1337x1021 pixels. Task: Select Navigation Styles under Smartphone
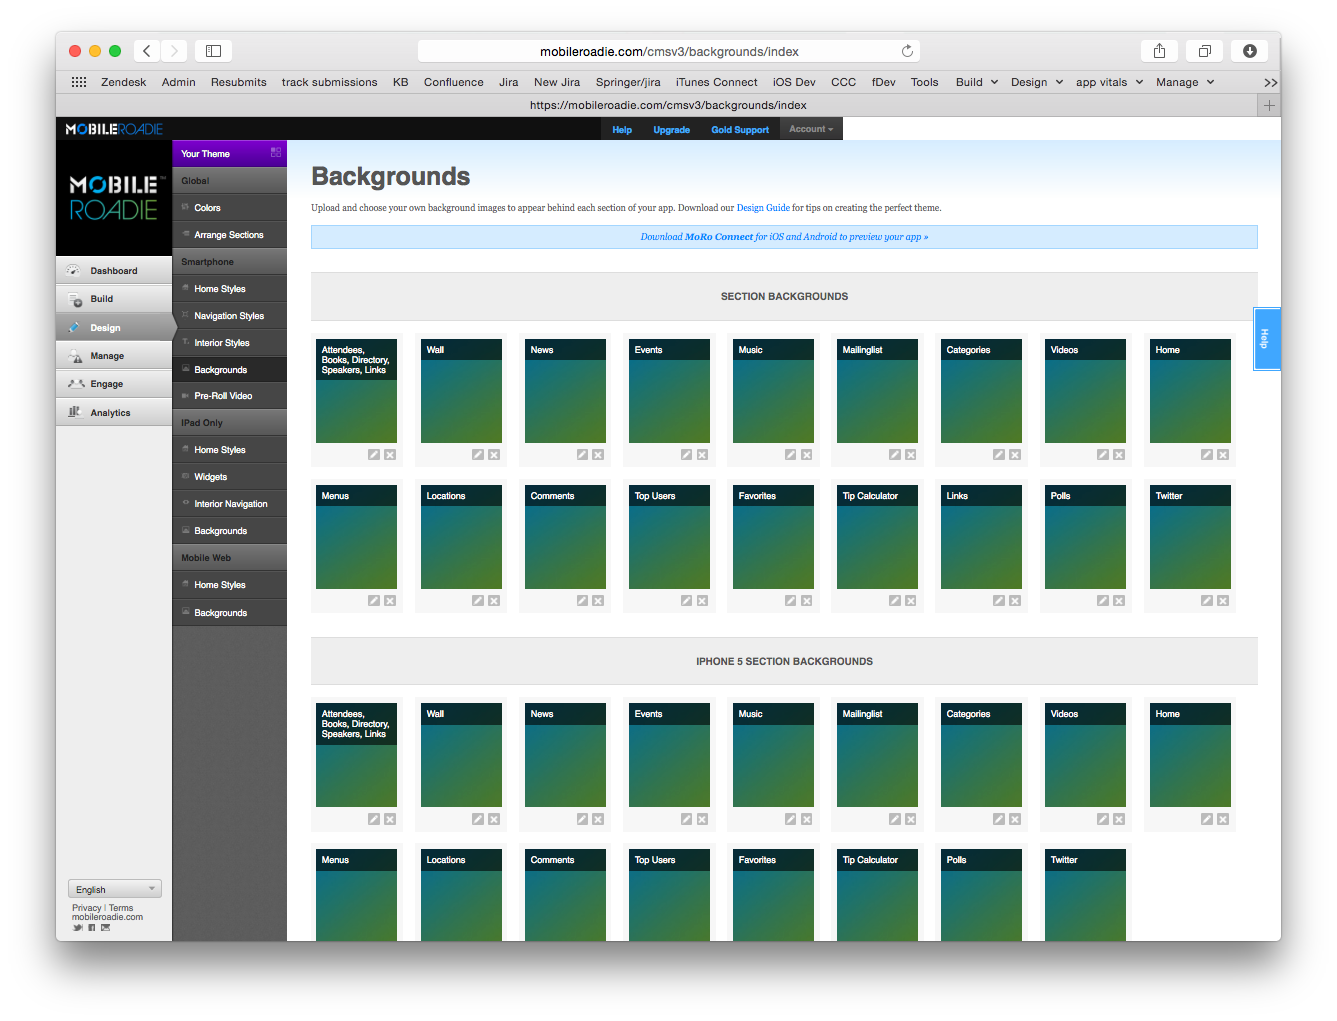229,316
